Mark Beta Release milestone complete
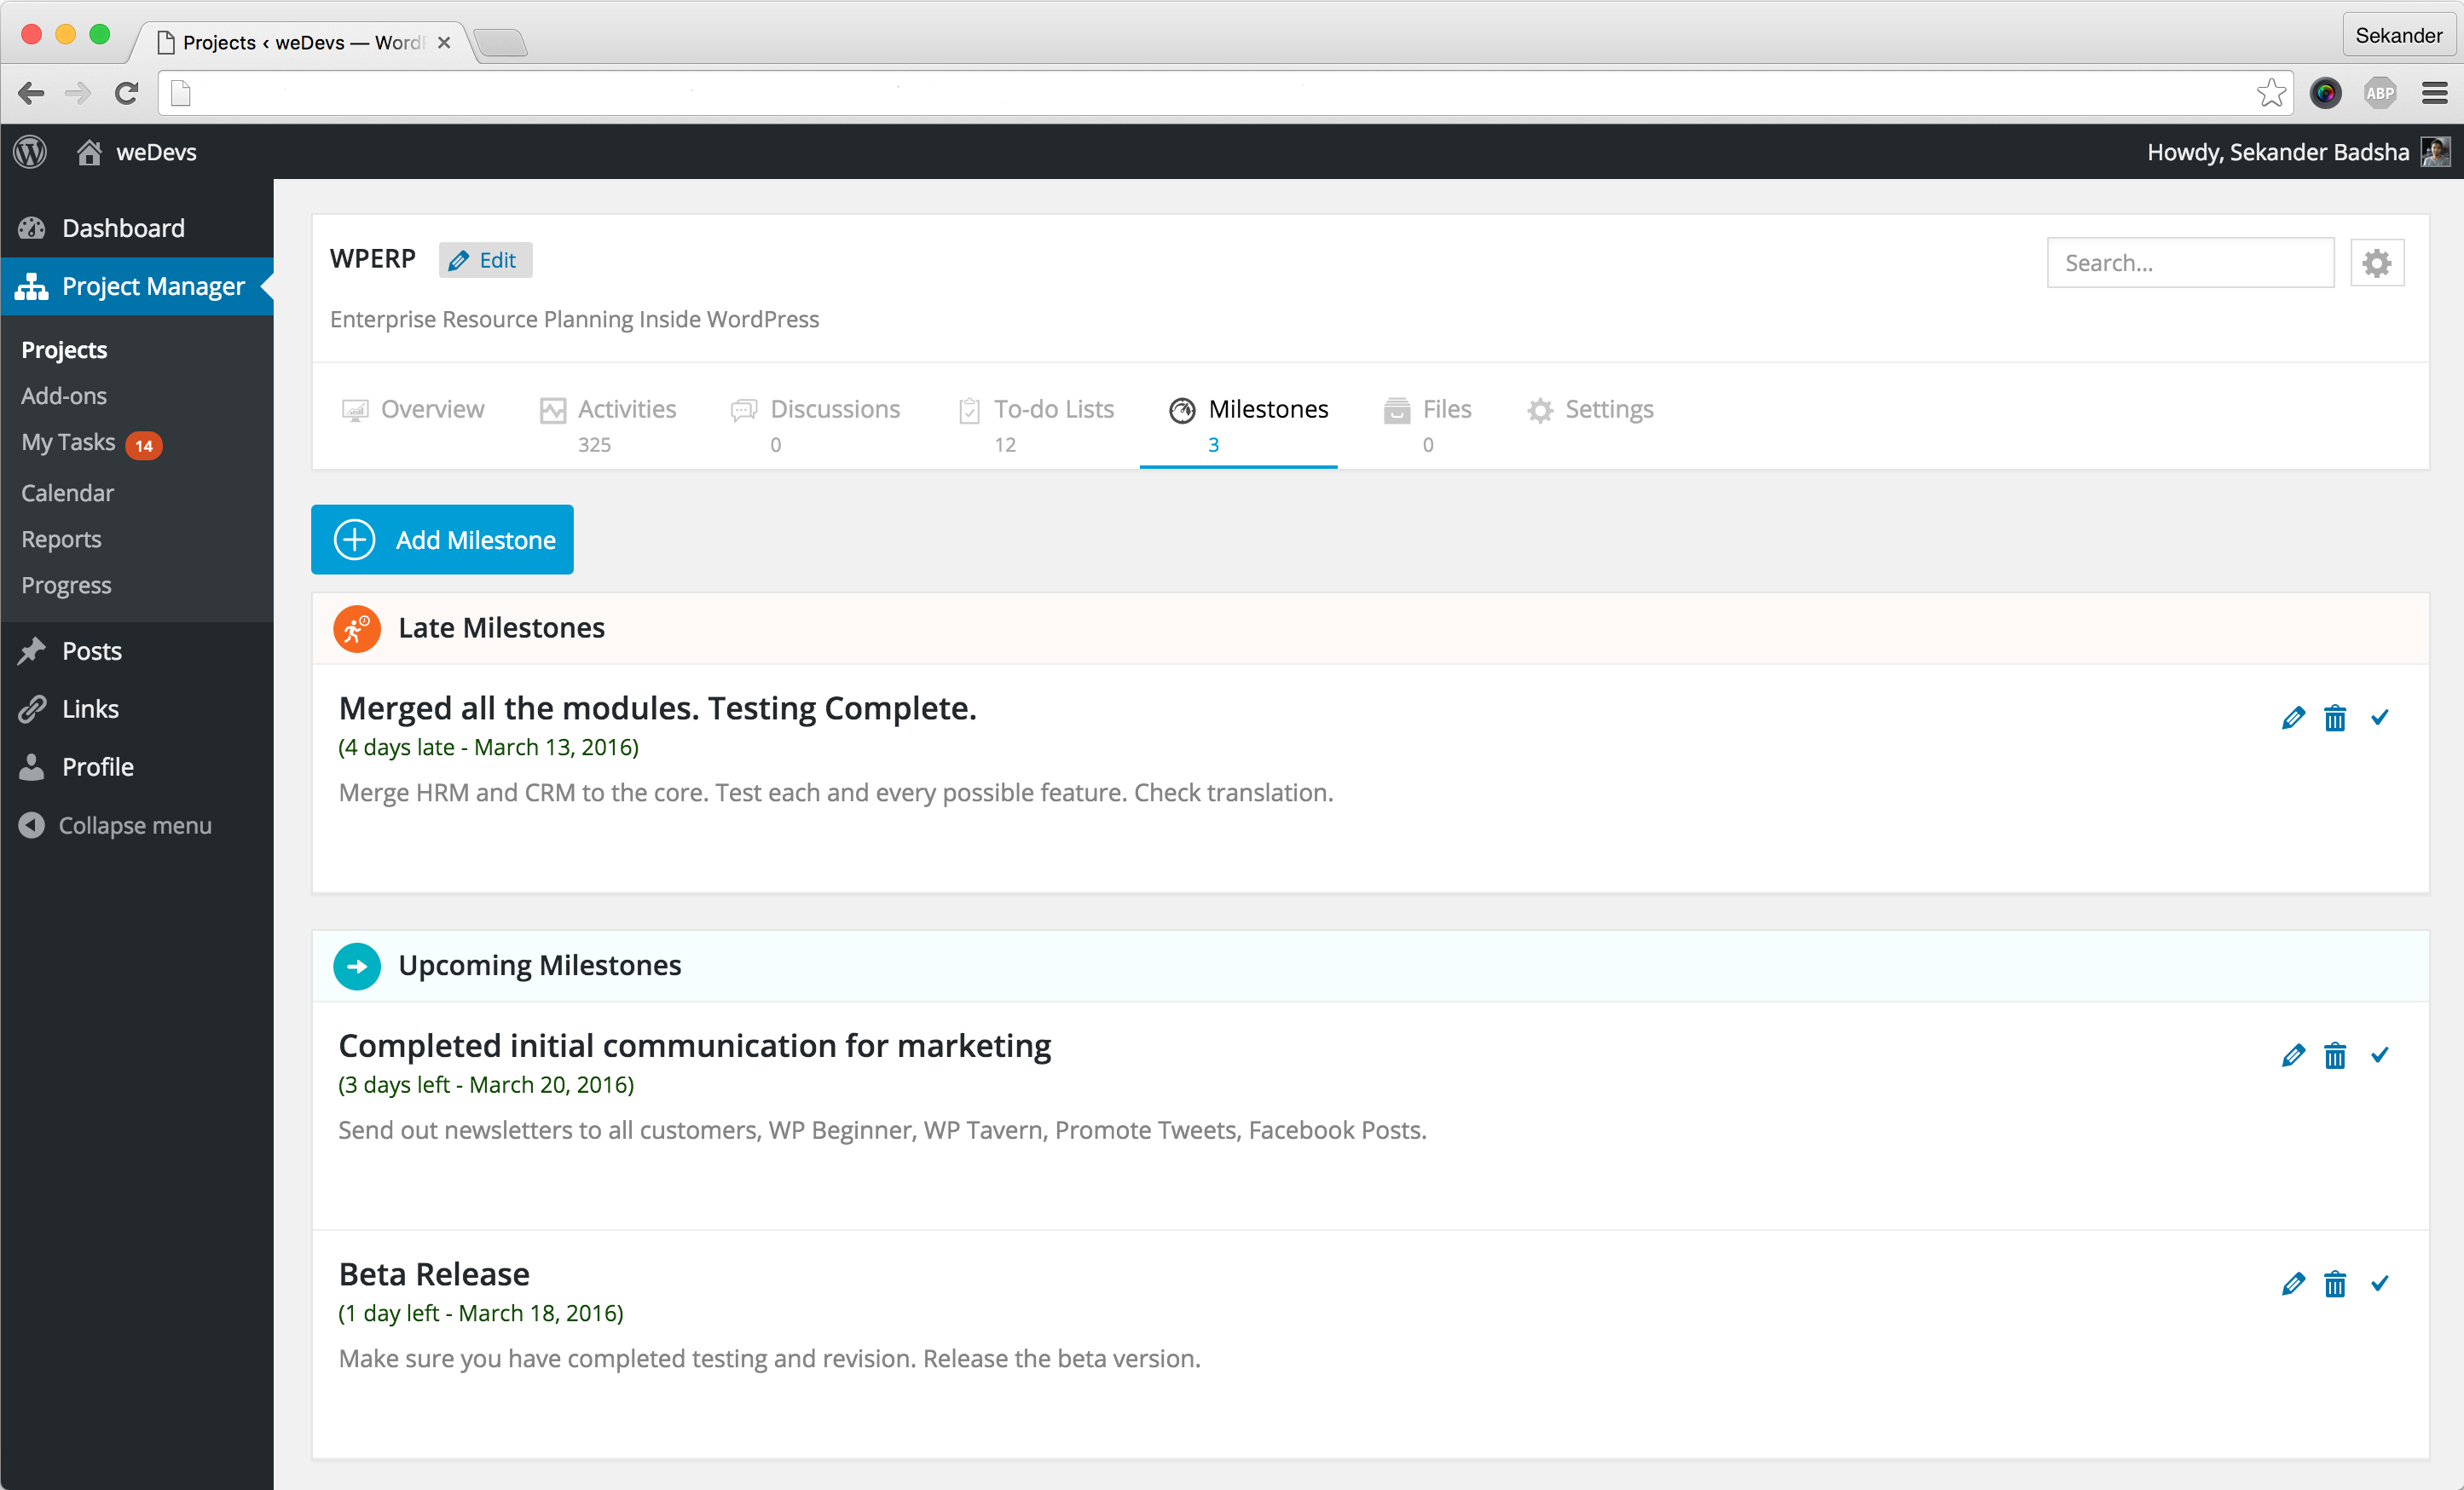This screenshot has width=2464, height=1490. [x=2380, y=1283]
